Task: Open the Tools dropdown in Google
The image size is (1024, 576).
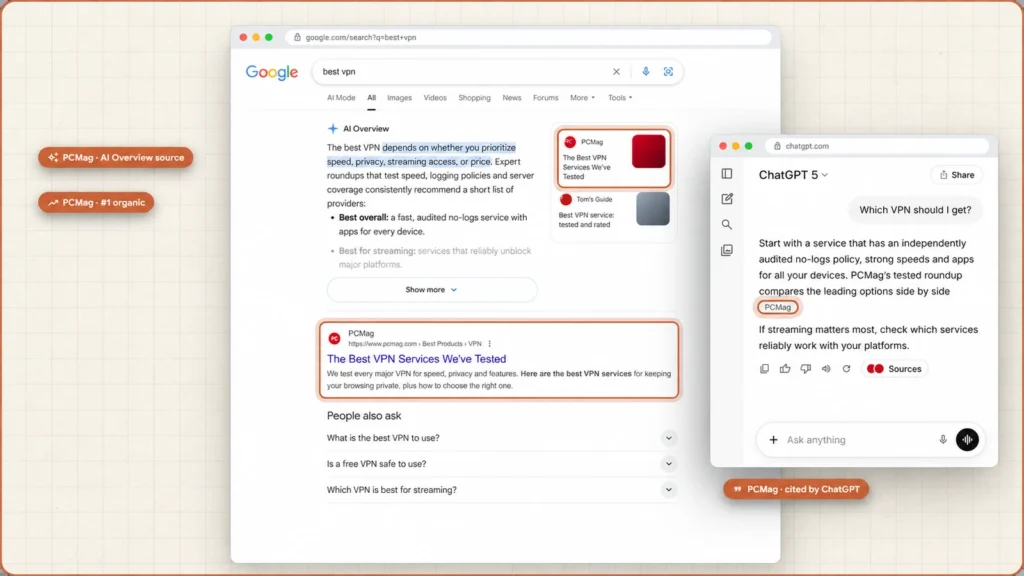Action: (620, 98)
